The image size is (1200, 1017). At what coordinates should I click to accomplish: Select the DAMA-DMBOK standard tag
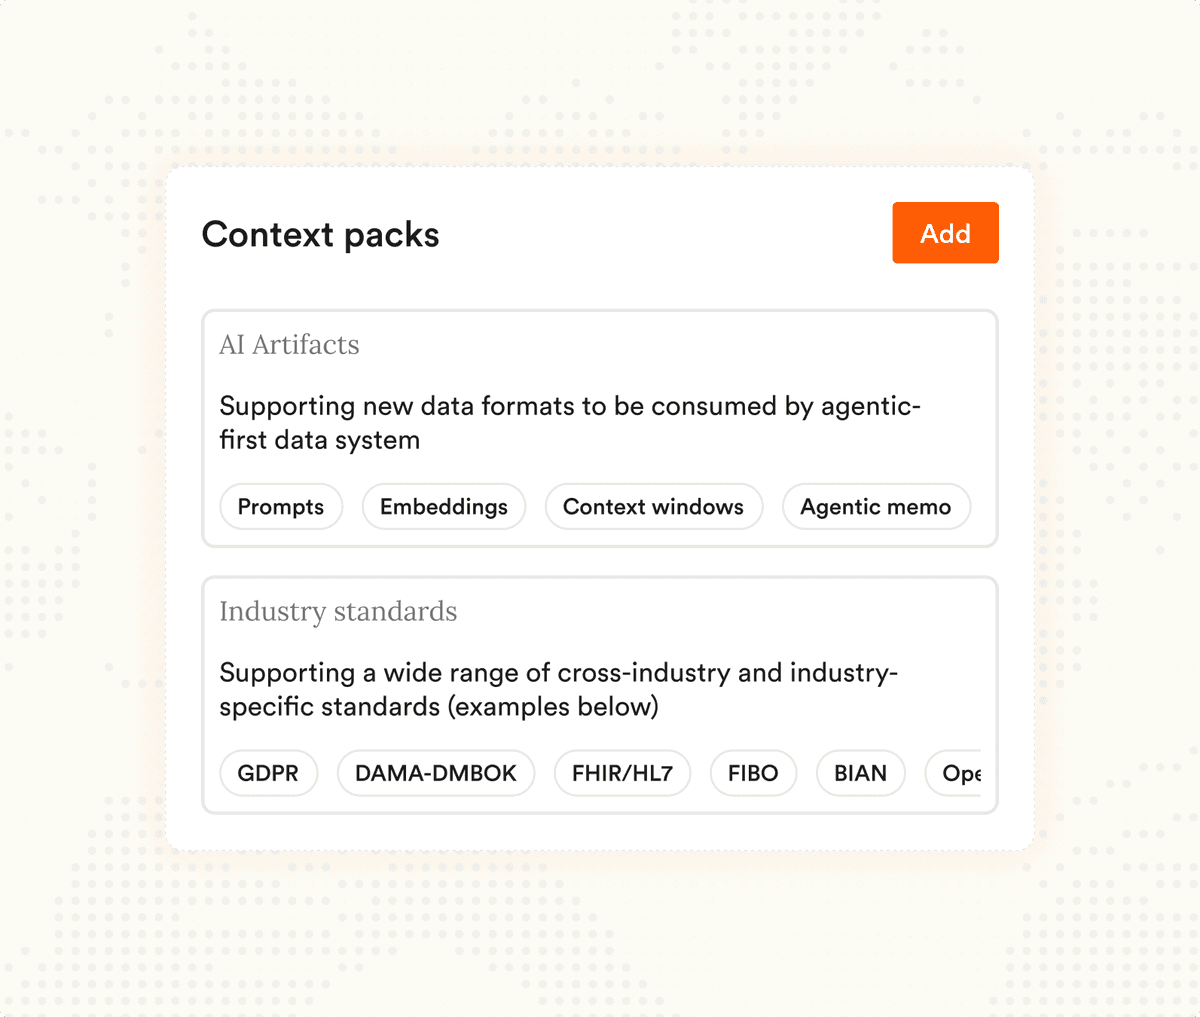point(435,773)
